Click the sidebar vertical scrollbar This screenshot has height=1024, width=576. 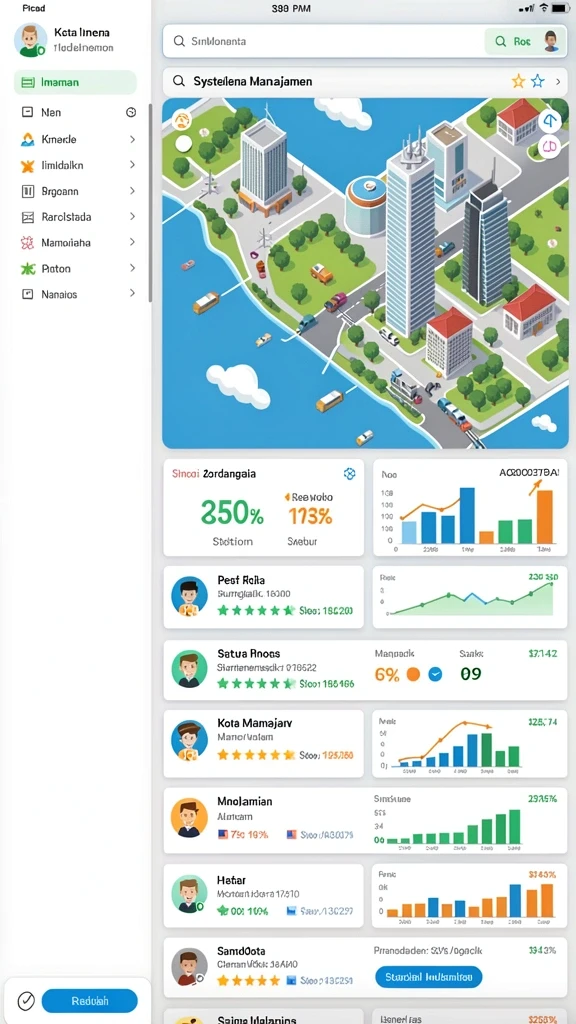150,202
